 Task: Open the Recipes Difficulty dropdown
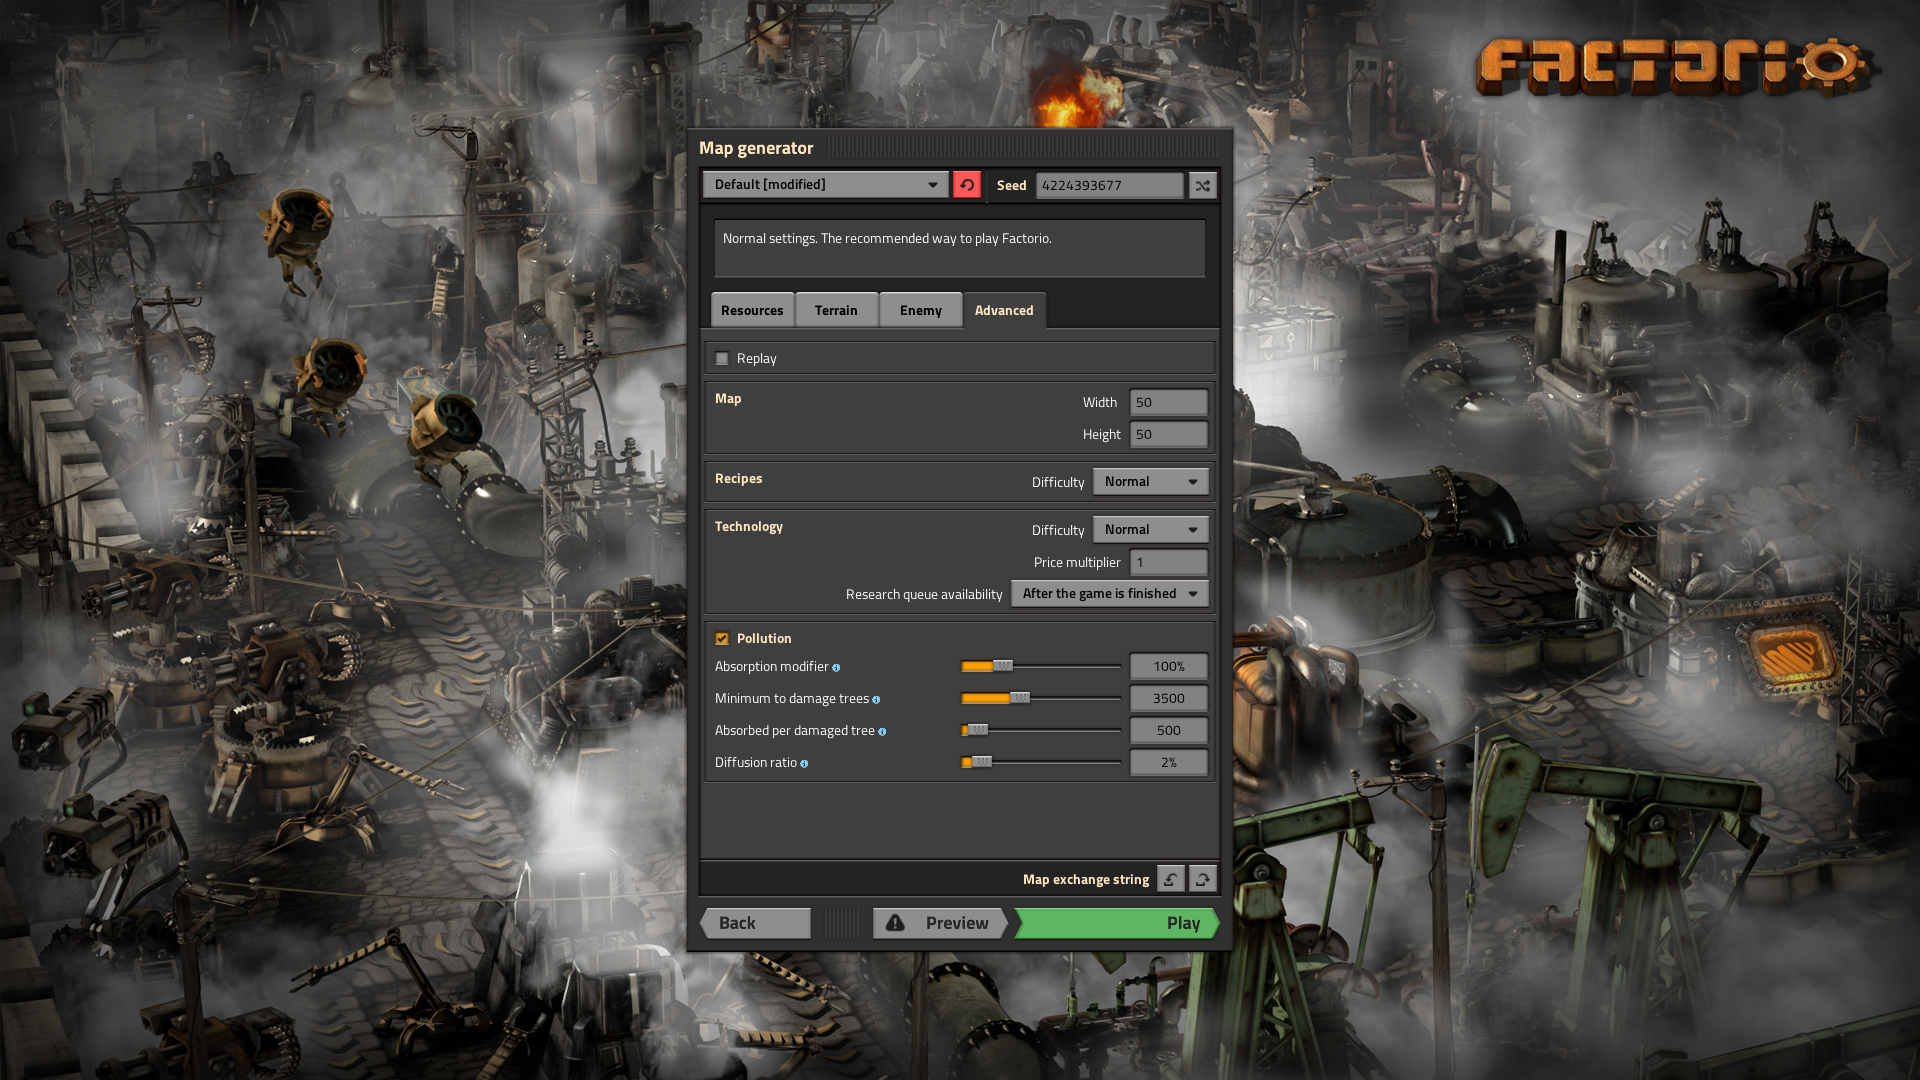coord(1150,481)
